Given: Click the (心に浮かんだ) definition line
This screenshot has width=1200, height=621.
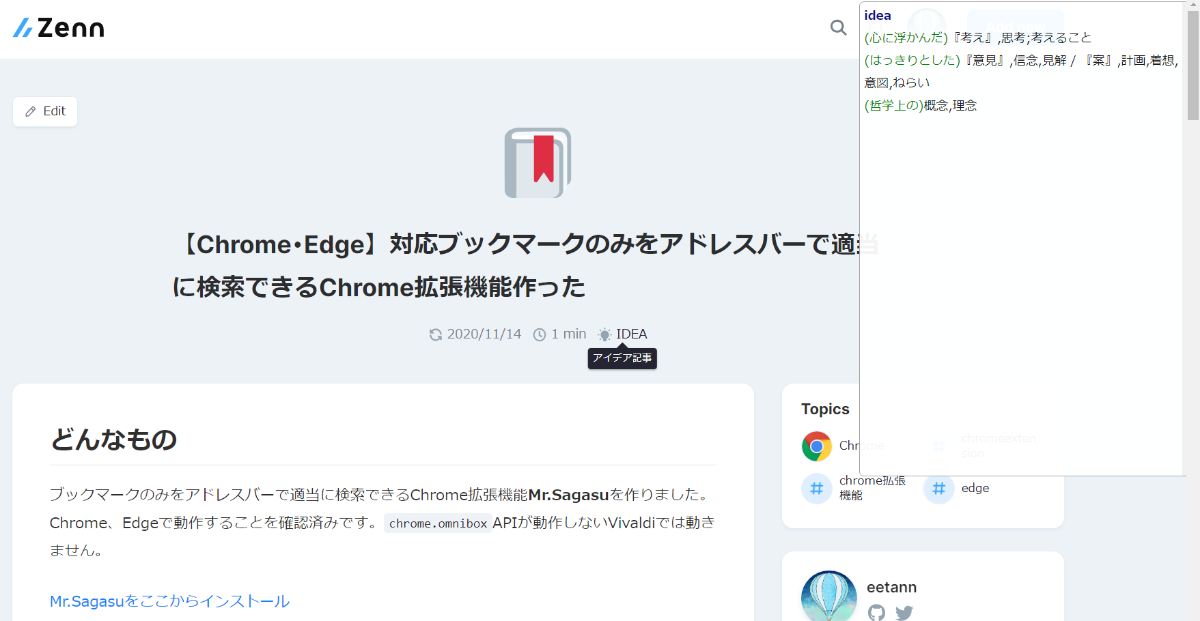Looking at the screenshot, I should click(x=978, y=37).
